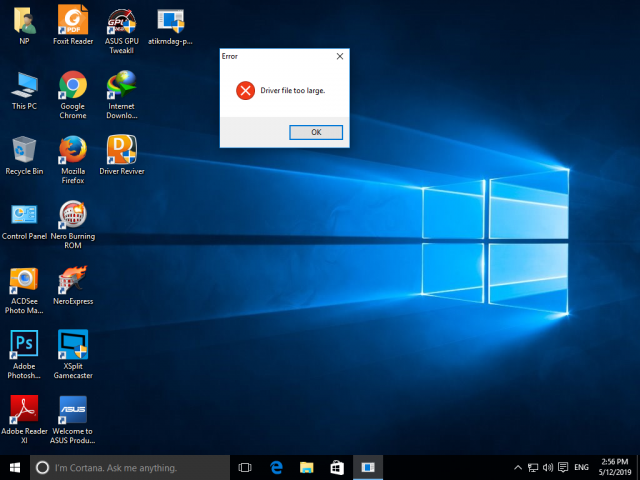The image size is (640, 480).
Task: Close the Error dialog window
Action: tap(339, 57)
